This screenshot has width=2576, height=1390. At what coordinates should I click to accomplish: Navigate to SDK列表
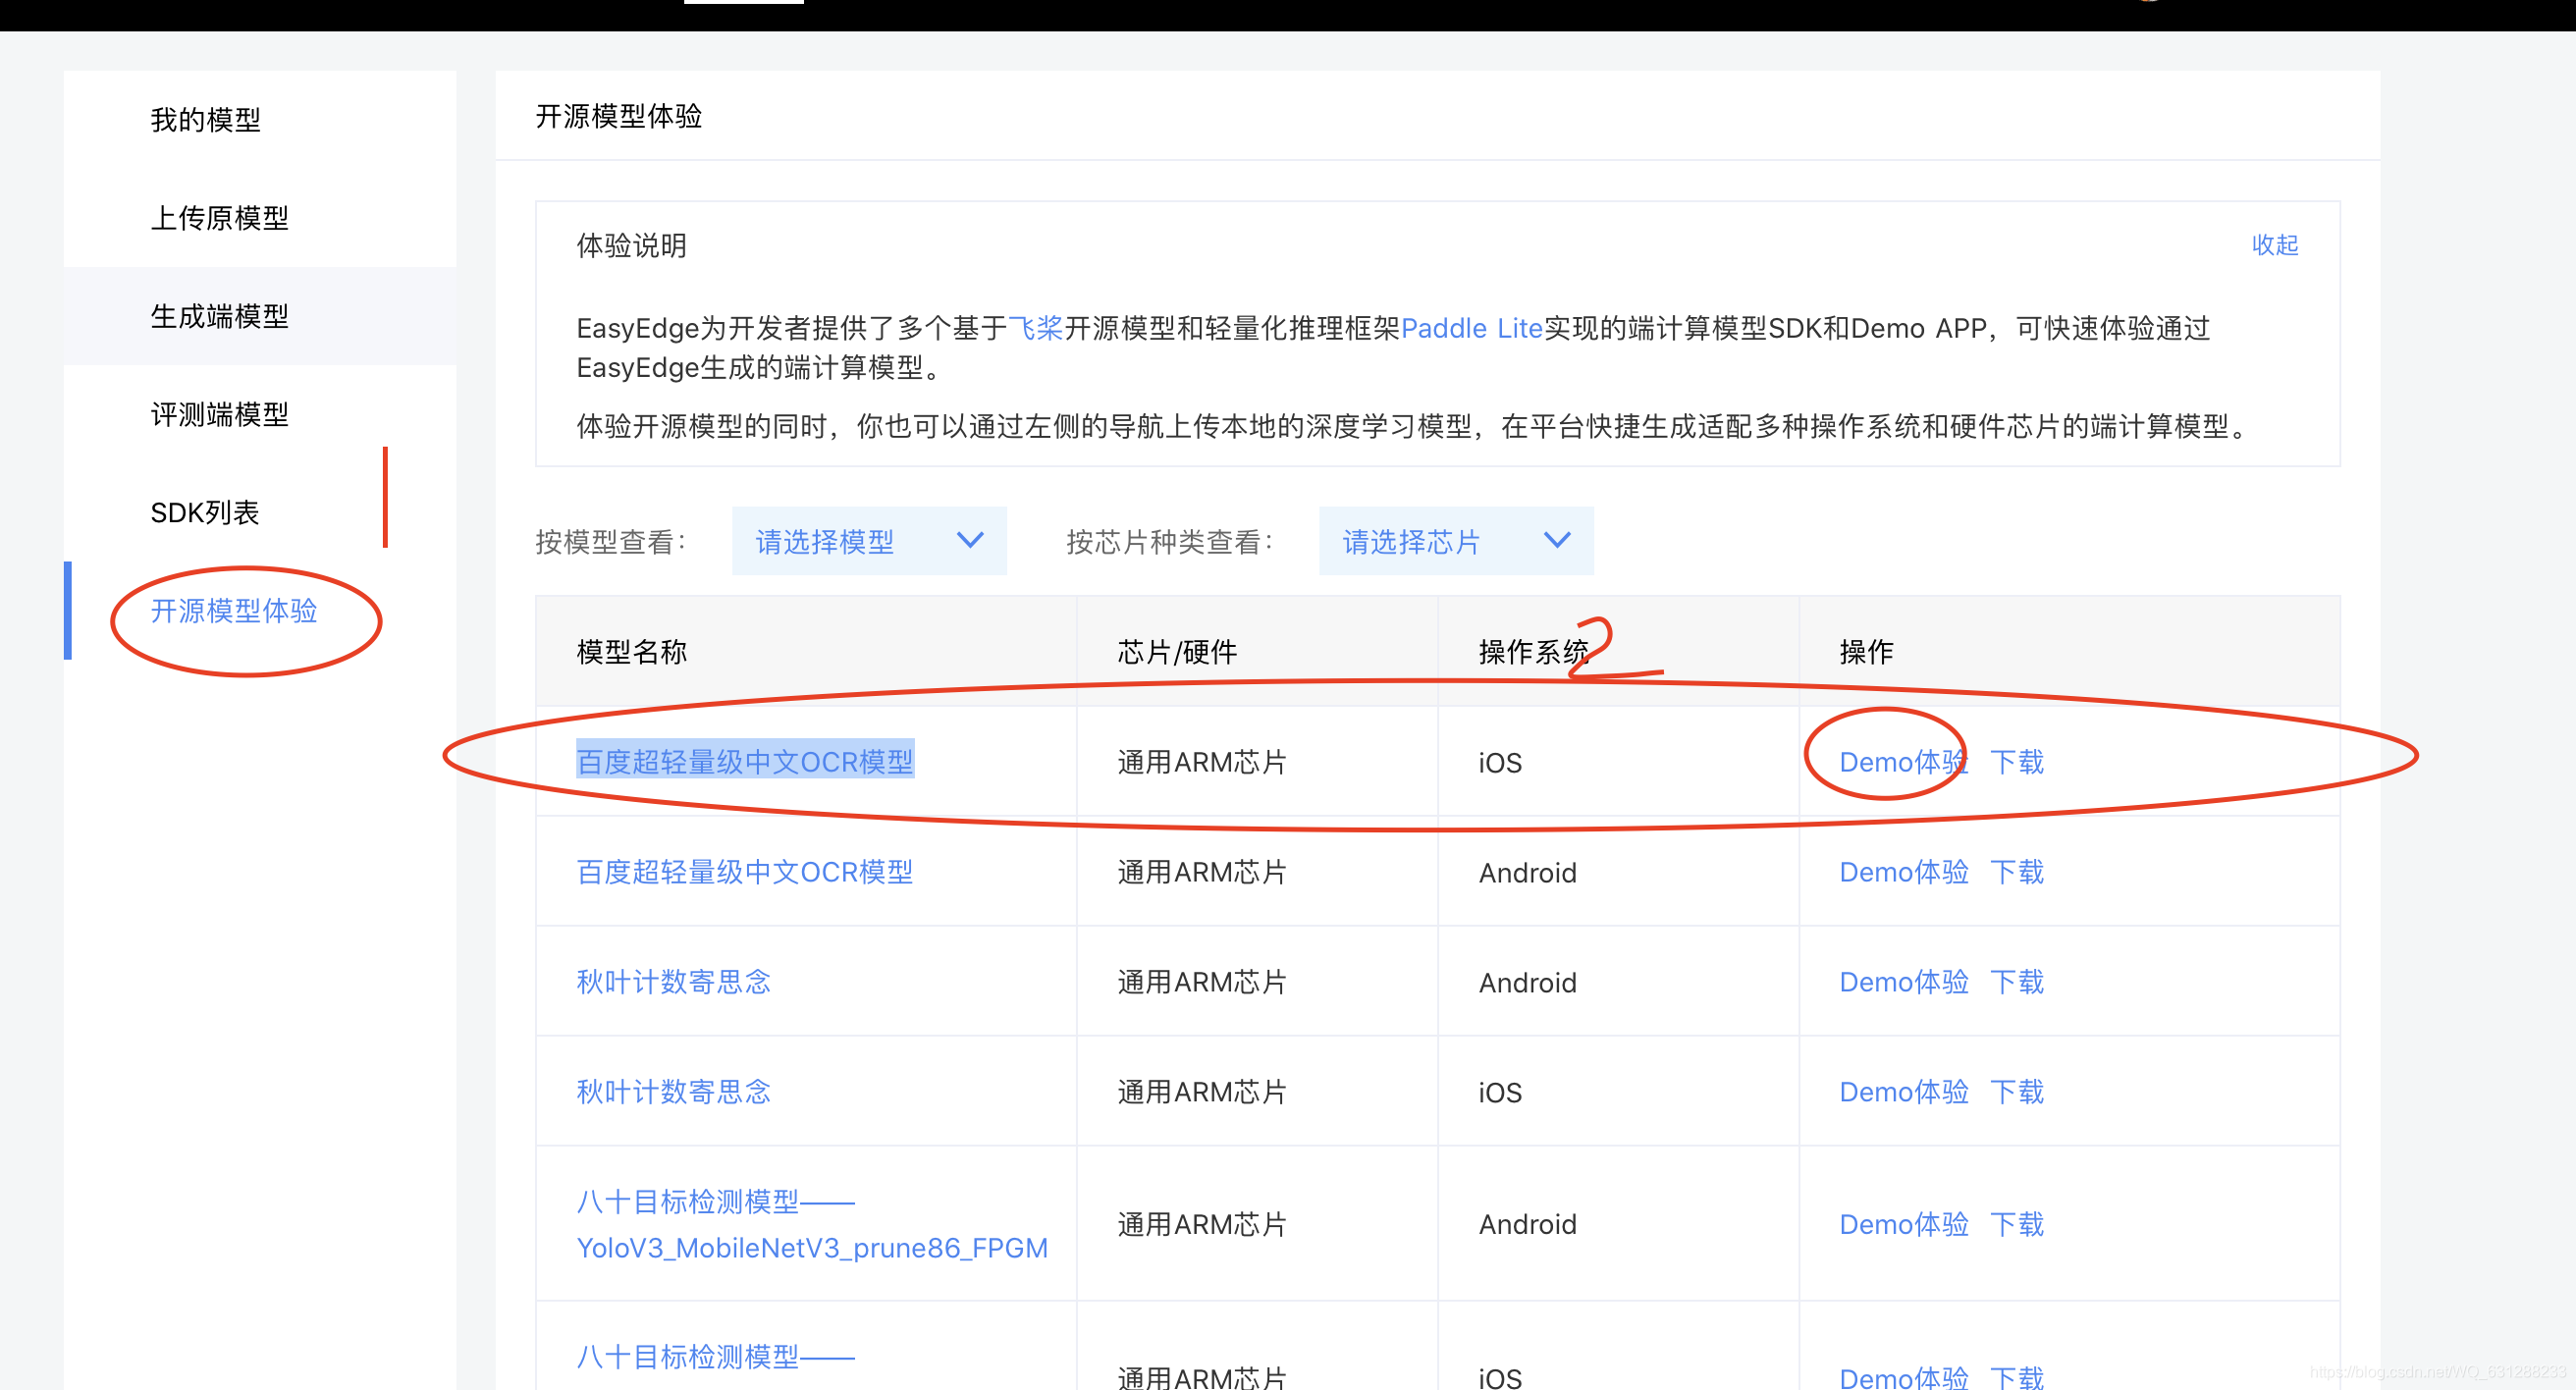click(x=205, y=512)
